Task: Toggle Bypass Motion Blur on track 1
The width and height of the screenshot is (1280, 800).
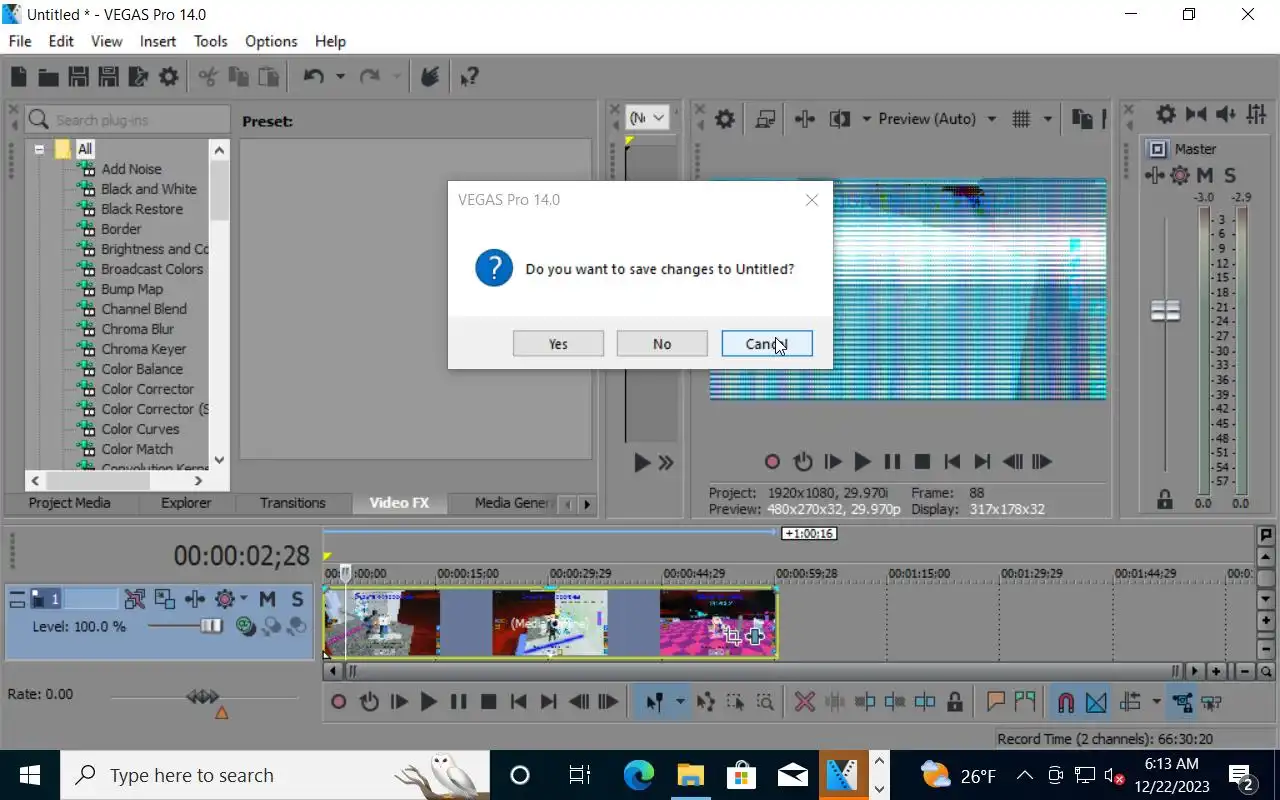Action: tap(135, 599)
